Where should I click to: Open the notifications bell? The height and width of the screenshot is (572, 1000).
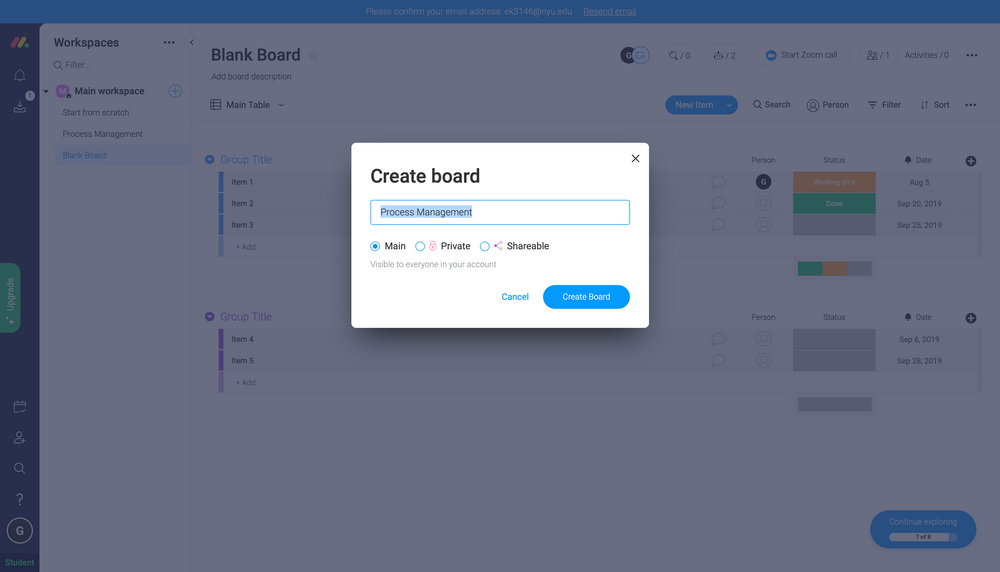click(x=20, y=75)
